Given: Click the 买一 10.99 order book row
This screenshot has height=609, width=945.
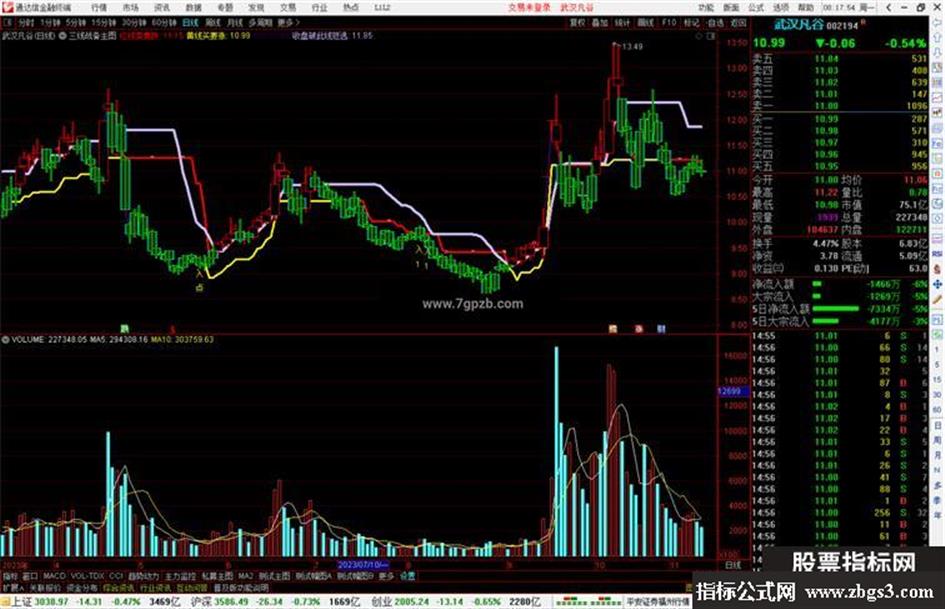Looking at the screenshot, I should (x=840, y=119).
